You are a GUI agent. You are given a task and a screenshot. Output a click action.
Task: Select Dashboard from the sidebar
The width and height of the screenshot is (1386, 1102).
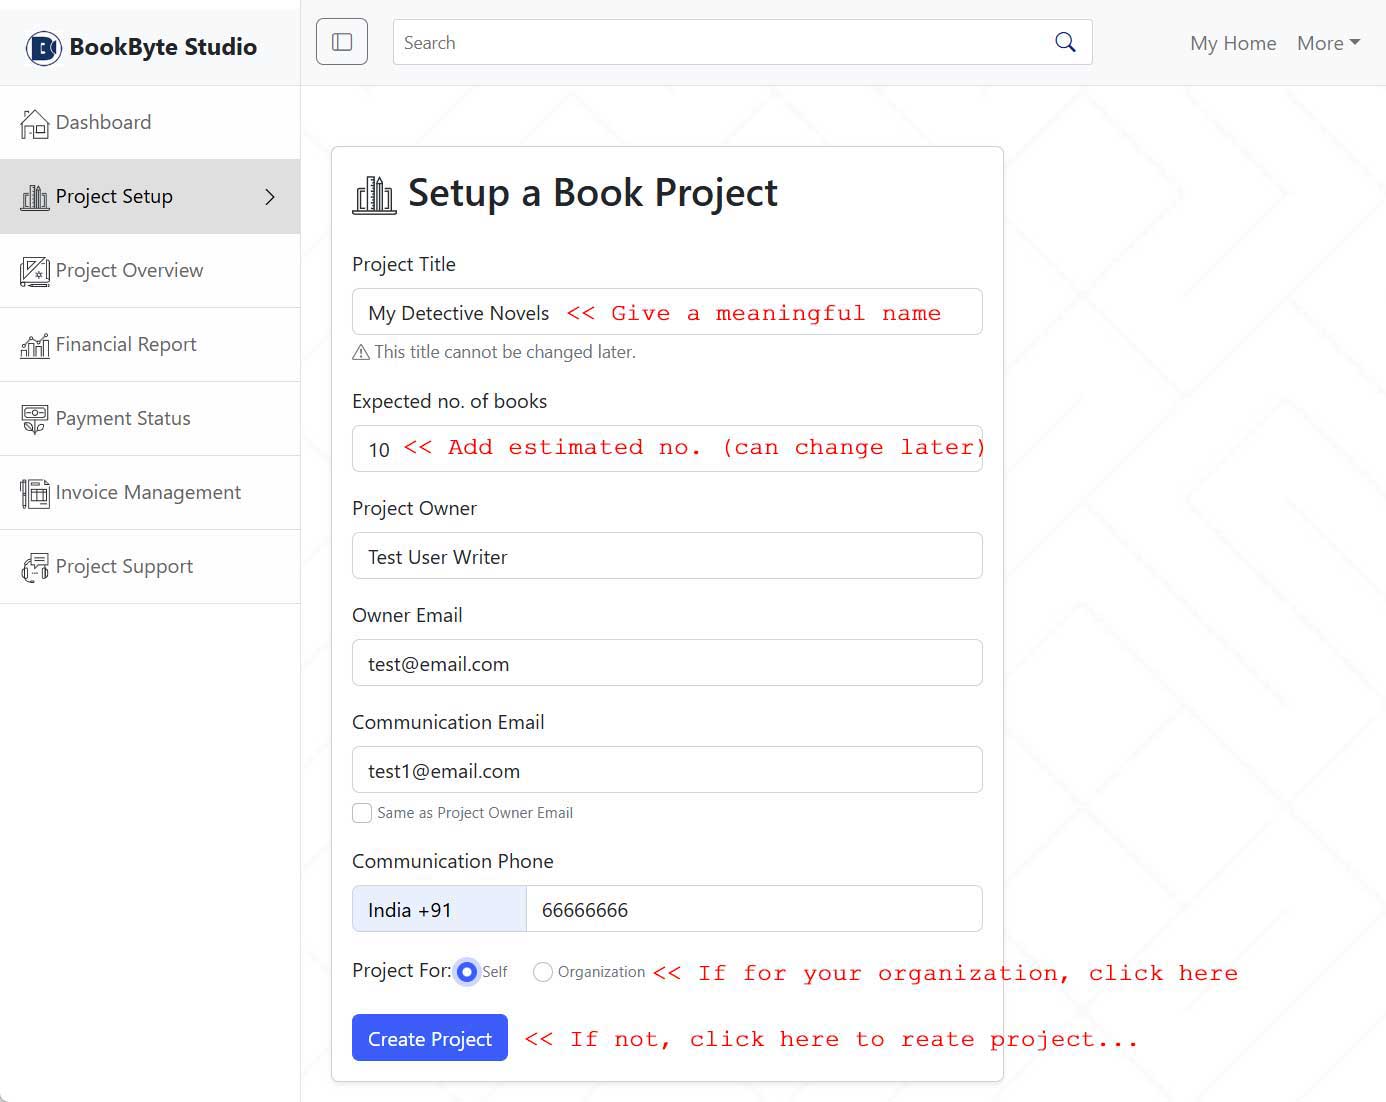click(x=103, y=122)
